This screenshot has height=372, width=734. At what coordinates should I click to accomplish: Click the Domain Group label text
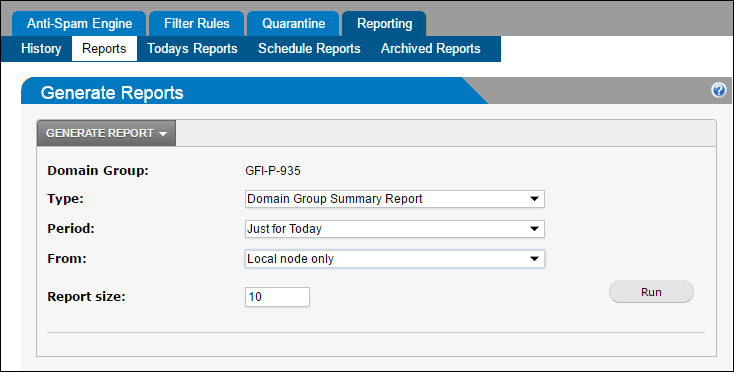point(98,171)
